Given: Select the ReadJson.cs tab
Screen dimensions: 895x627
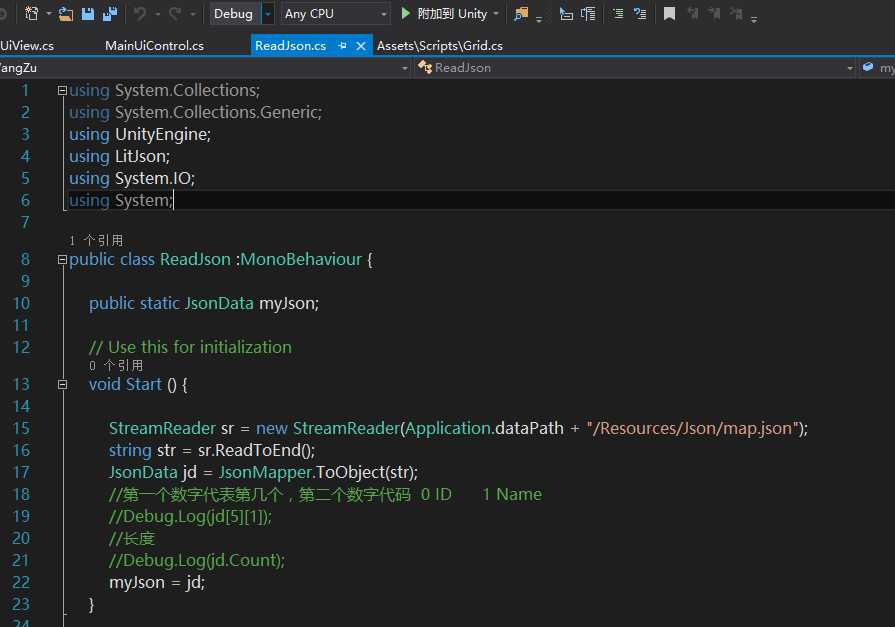Looking at the screenshot, I should coord(291,46).
